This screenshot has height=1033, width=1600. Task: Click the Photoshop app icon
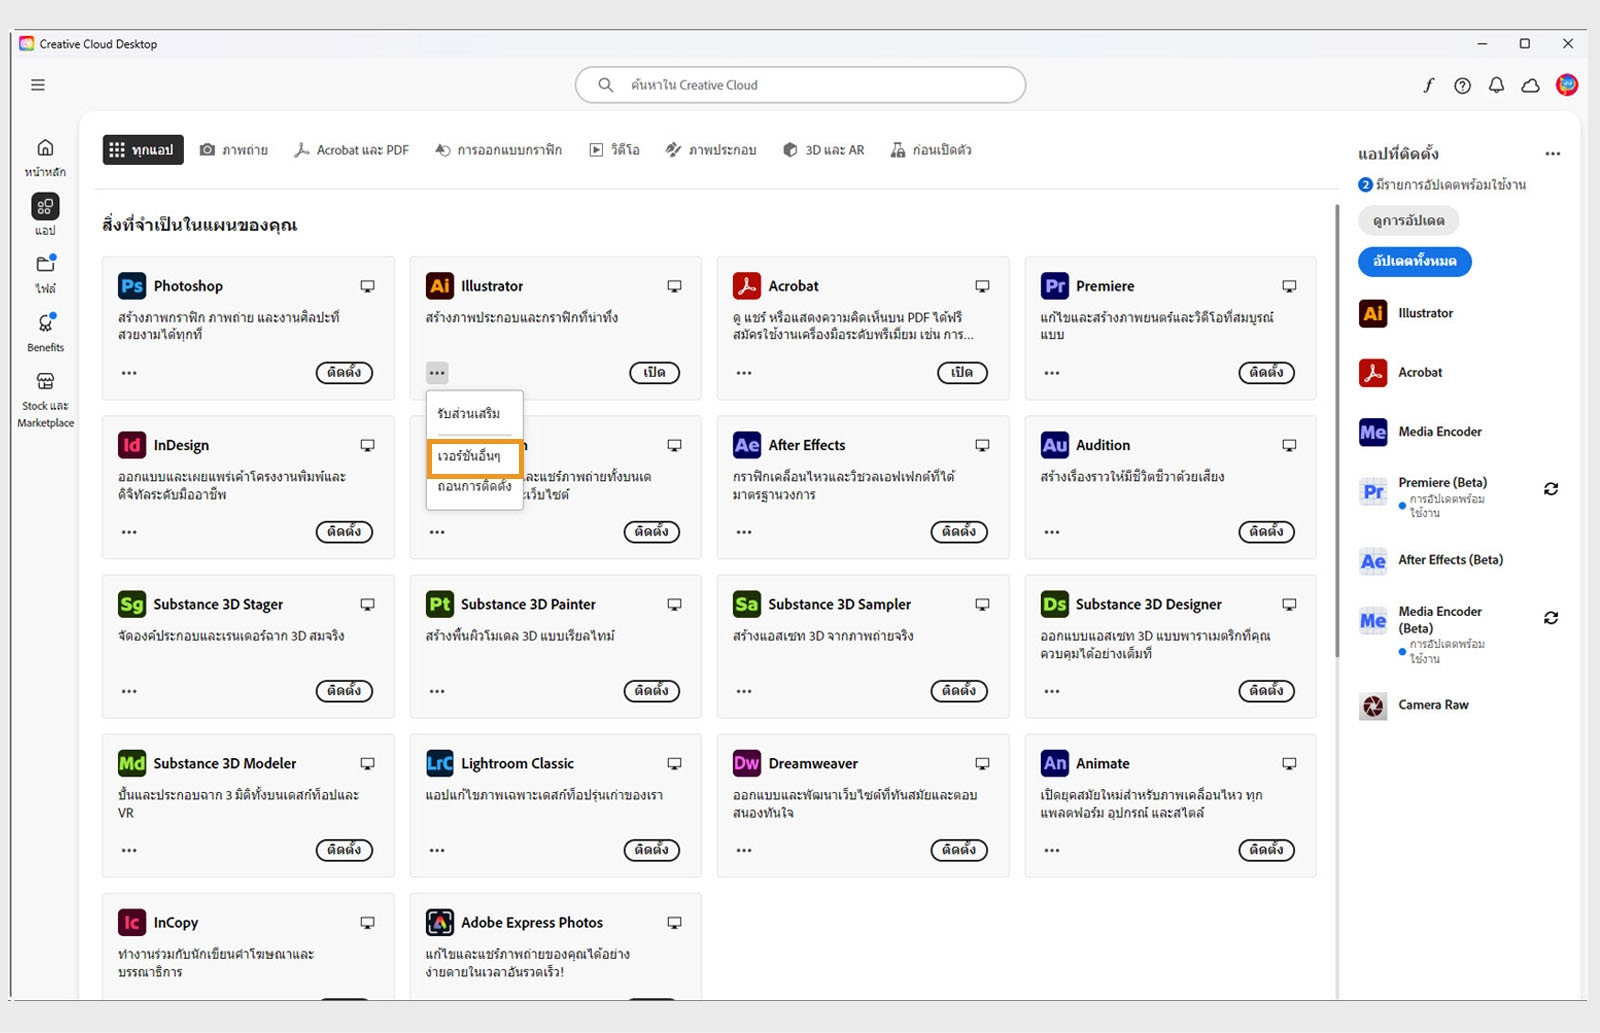pyautogui.click(x=132, y=286)
